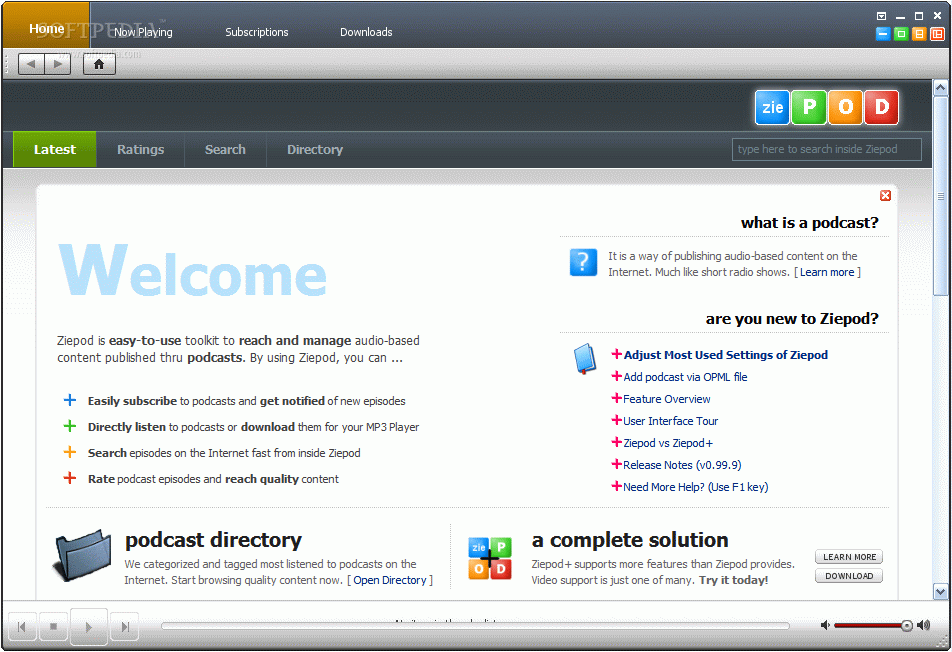The height and width of the screenshot is (652, 952).
Task: Select the Ratings tab
Action: point(140,150)
